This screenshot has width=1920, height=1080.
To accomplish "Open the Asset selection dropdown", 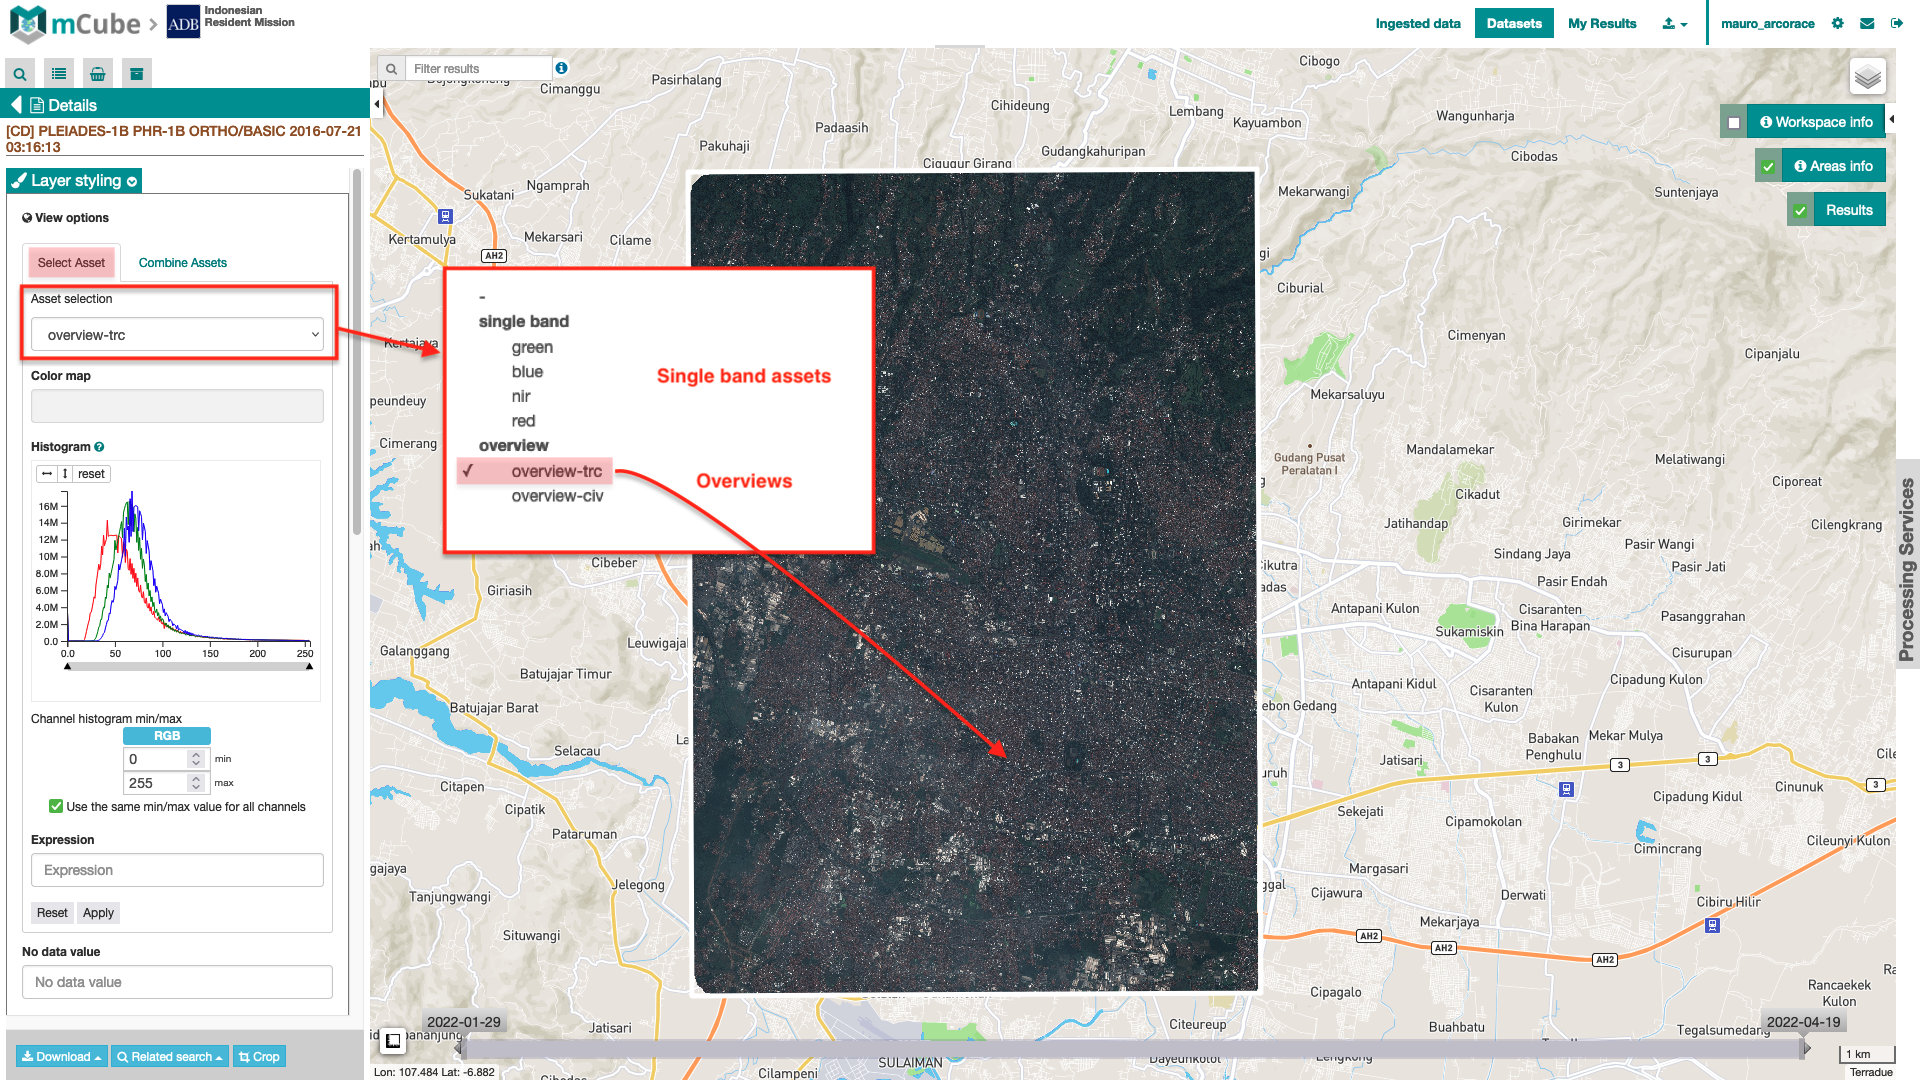I will [x=178, y=335].
